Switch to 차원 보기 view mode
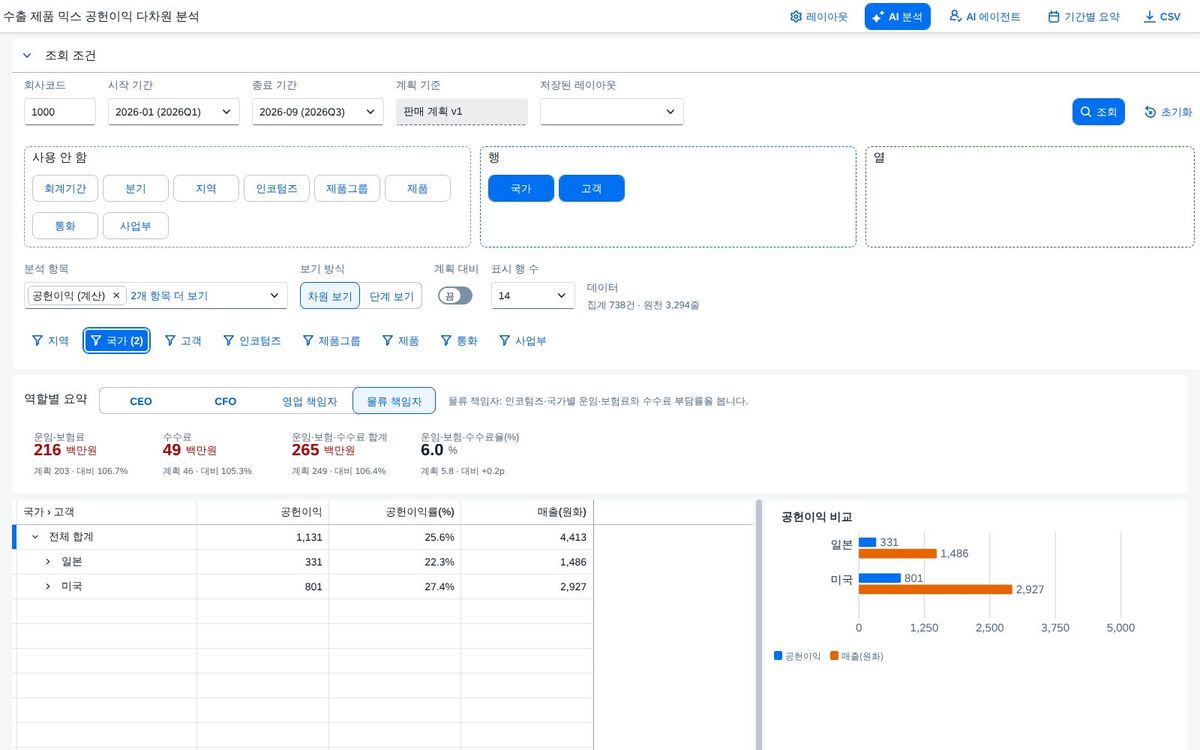Screen dimensions: 1200x750 [330, 296]
